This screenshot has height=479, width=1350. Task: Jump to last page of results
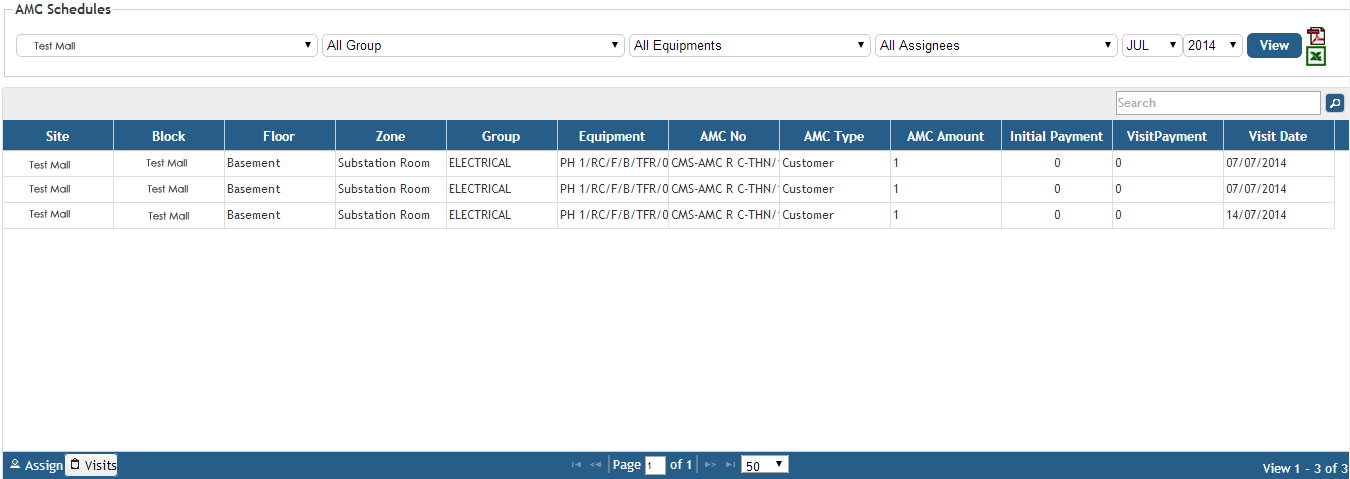(730, 465)
